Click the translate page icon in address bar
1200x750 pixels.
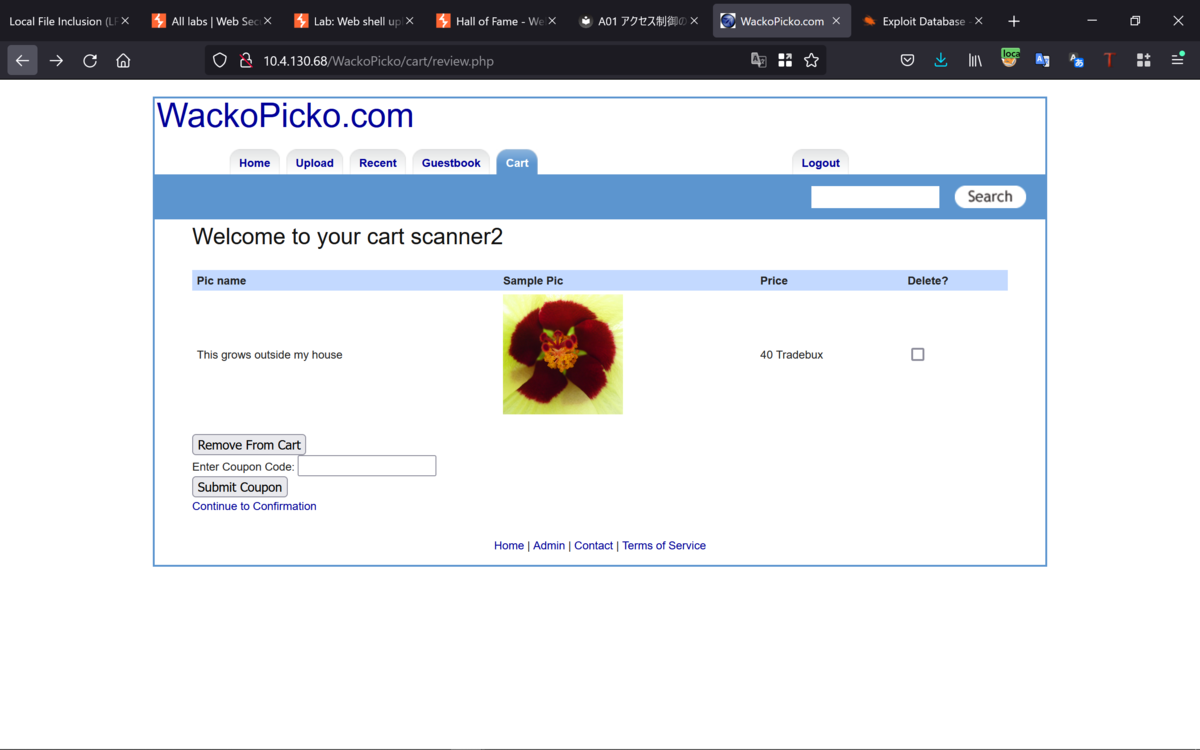pyautogui.click(x=759, y=61)
